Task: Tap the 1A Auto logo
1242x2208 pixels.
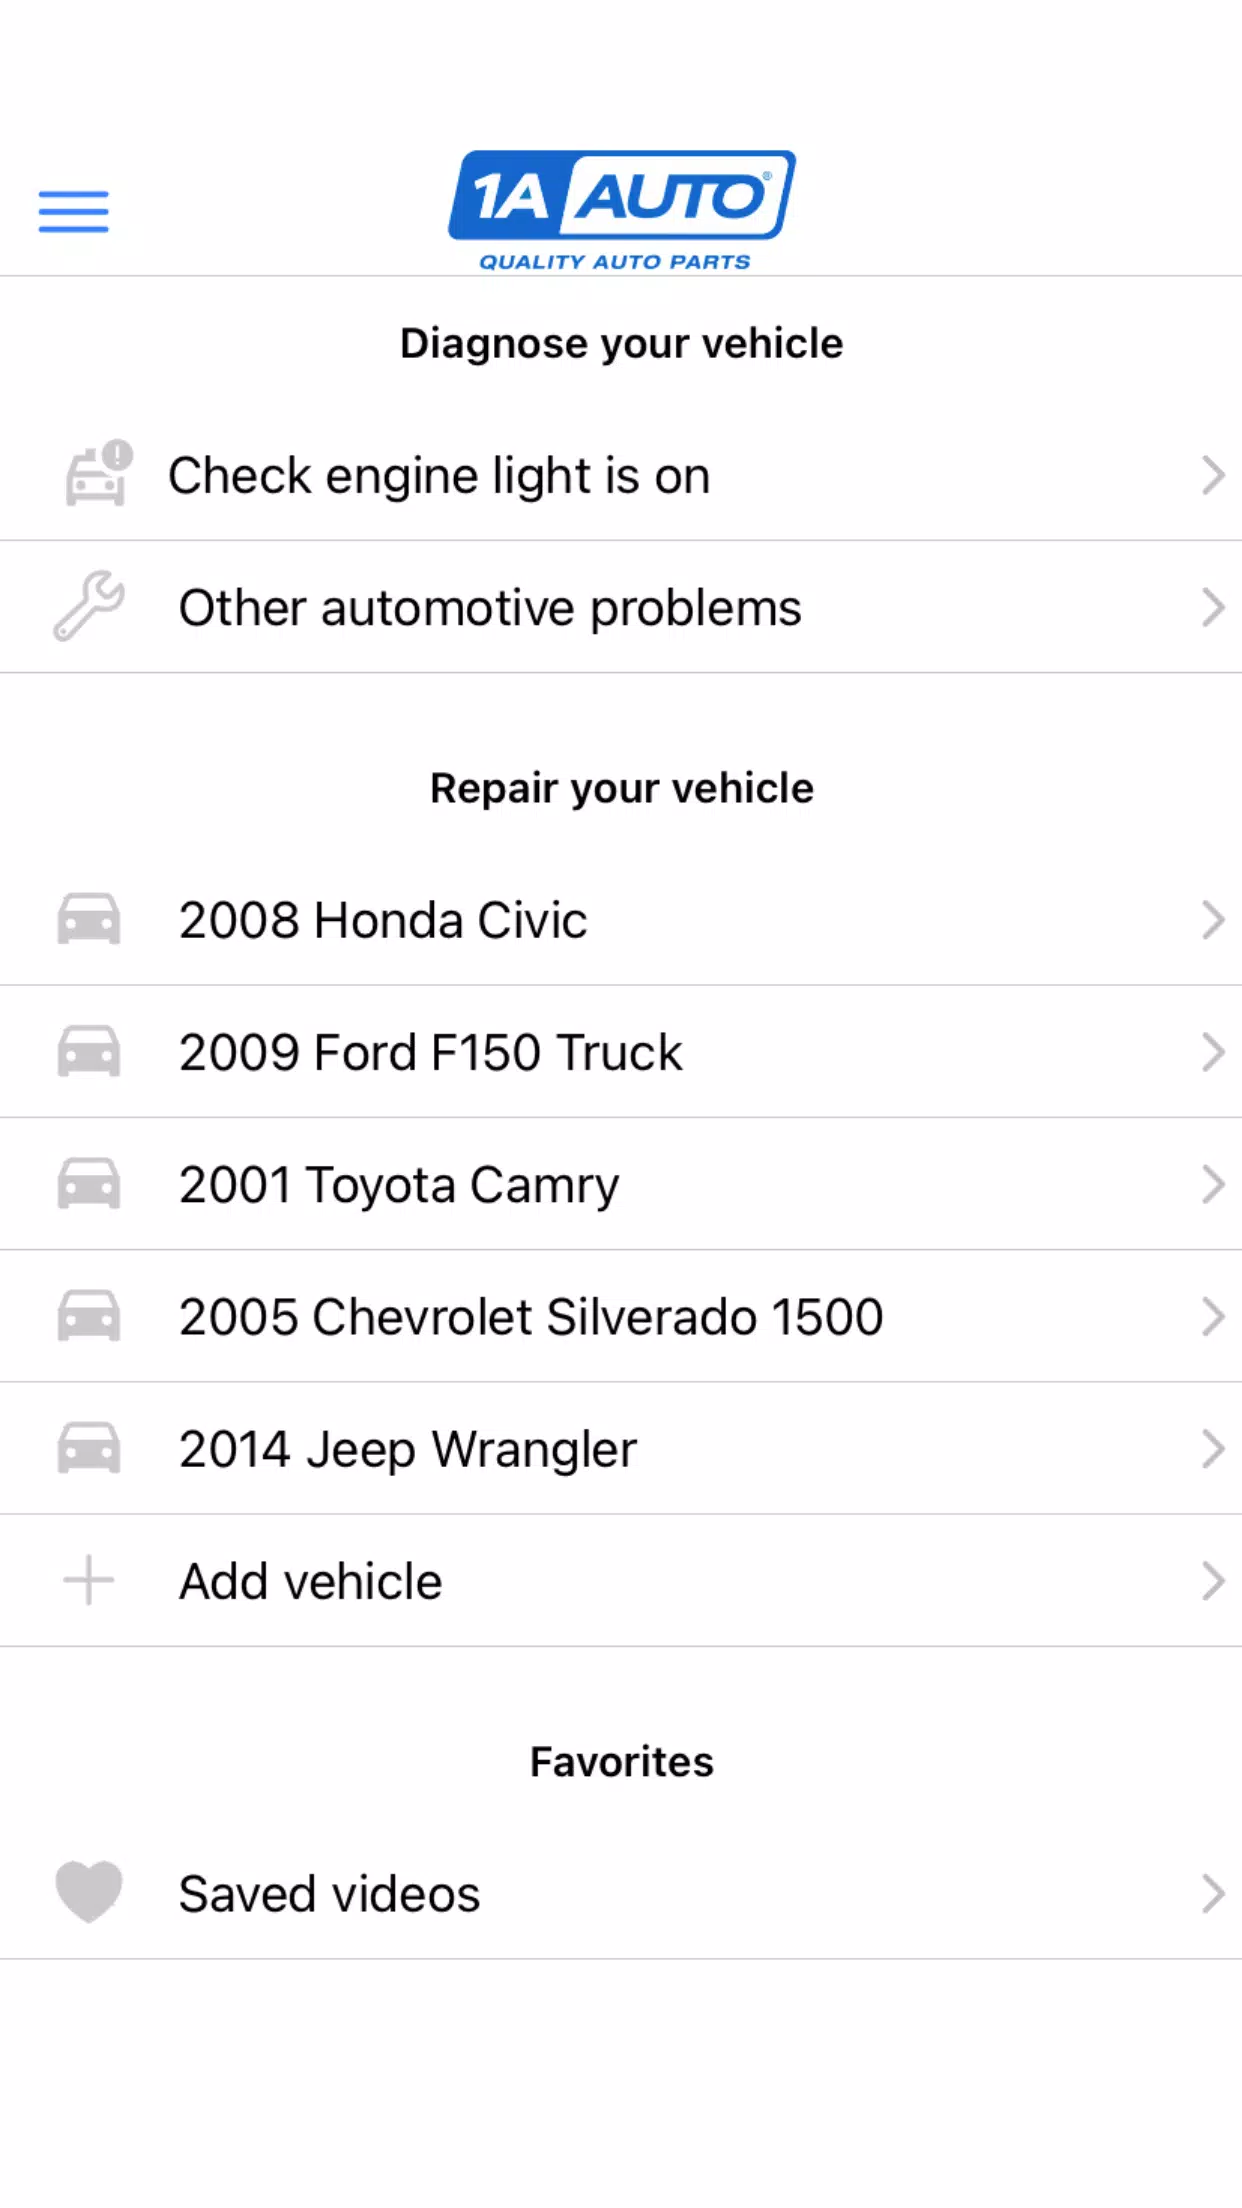Action: pyautogui.click(x=621, y=209)
